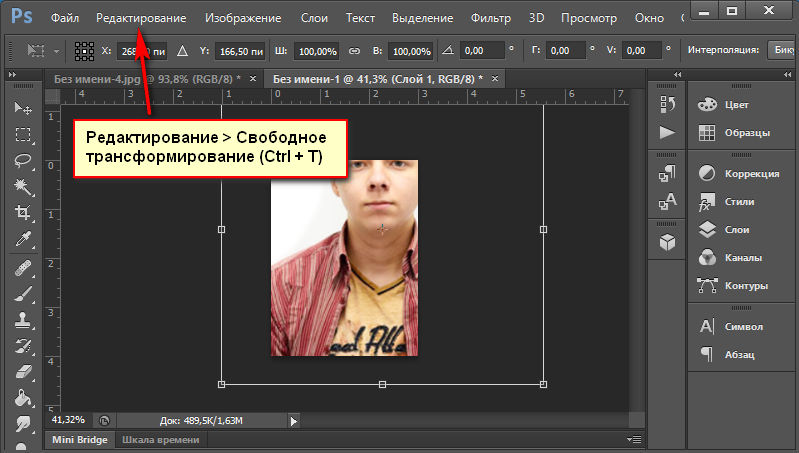Toggle relative positioning triangle icon for reference point
Screen dimensions: 799x453
pyautogui.click(x=182, y=50)
